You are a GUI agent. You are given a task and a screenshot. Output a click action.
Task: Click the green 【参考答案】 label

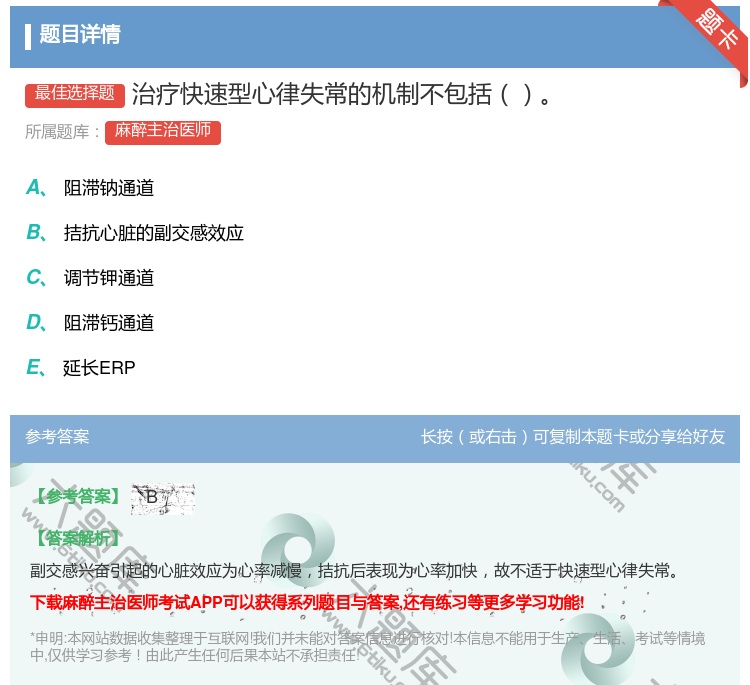75,497
